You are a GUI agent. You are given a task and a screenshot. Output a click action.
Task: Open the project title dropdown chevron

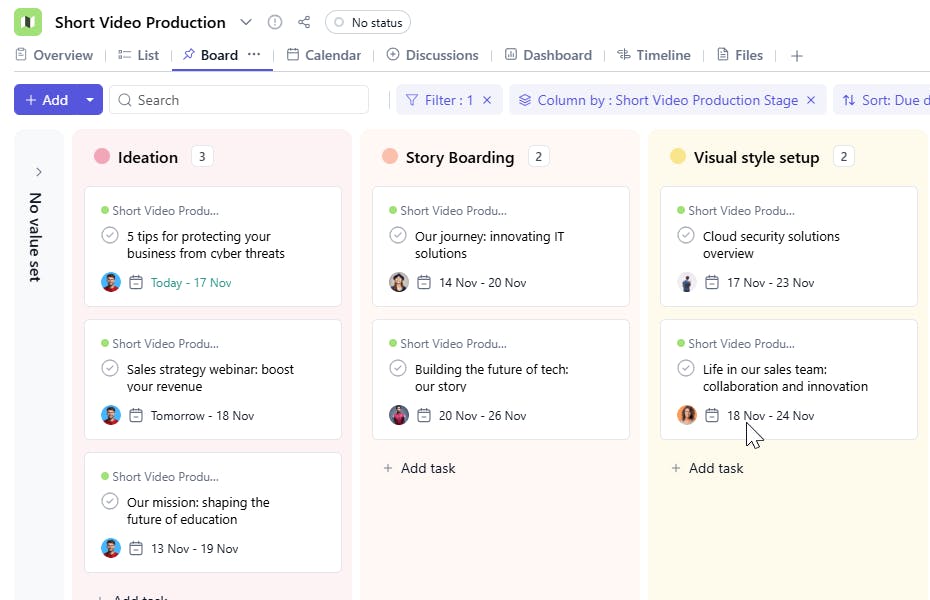click(246, 22)
